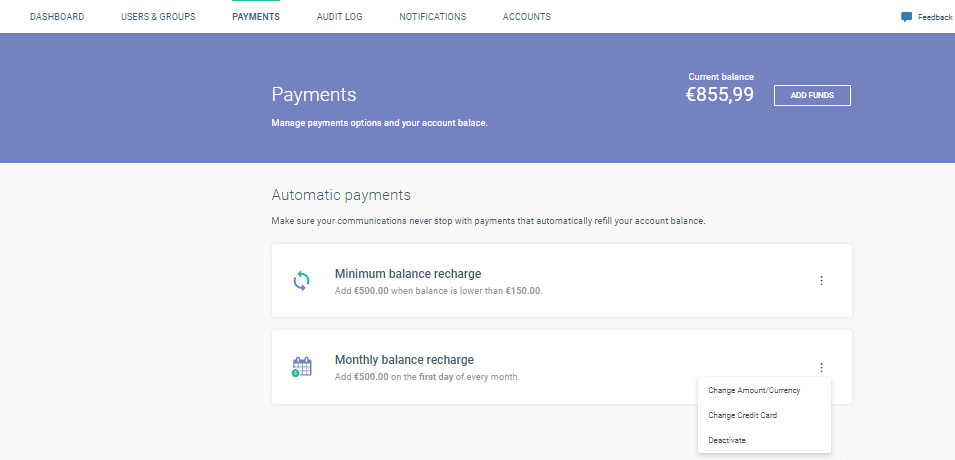Click Deactivate in the dropdown menu
This screenshot has width=955, height=460.
(727, 440)
